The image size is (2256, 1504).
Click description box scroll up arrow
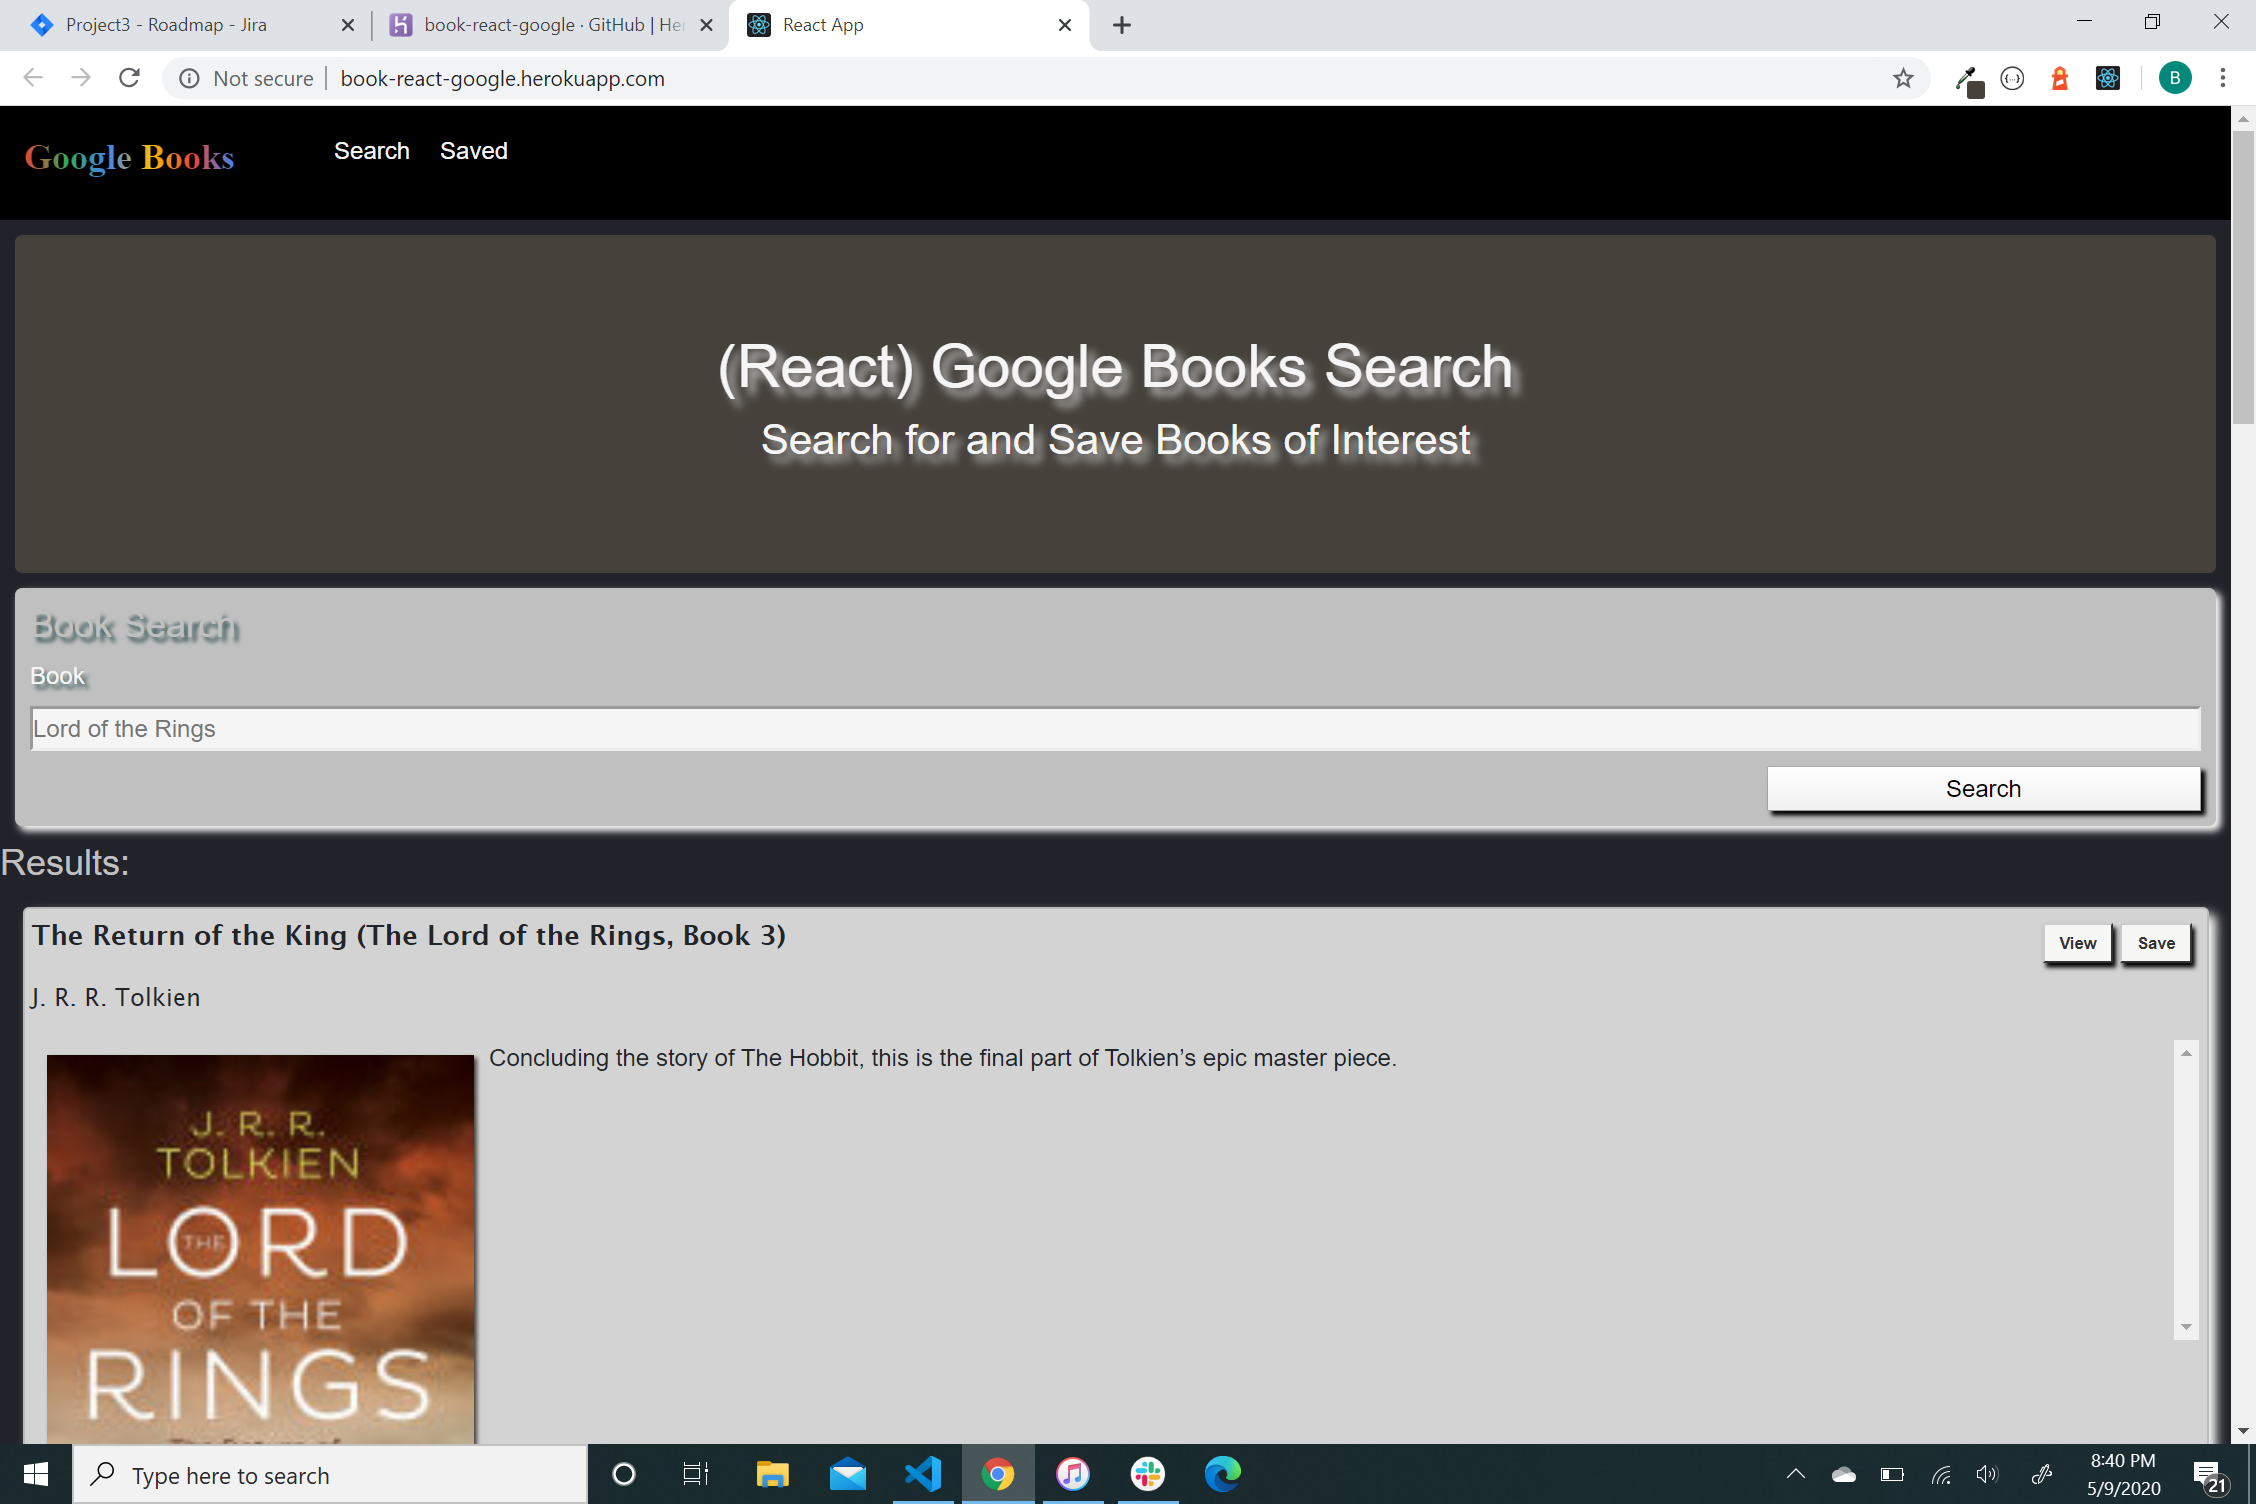(x=2186, y=1053)
